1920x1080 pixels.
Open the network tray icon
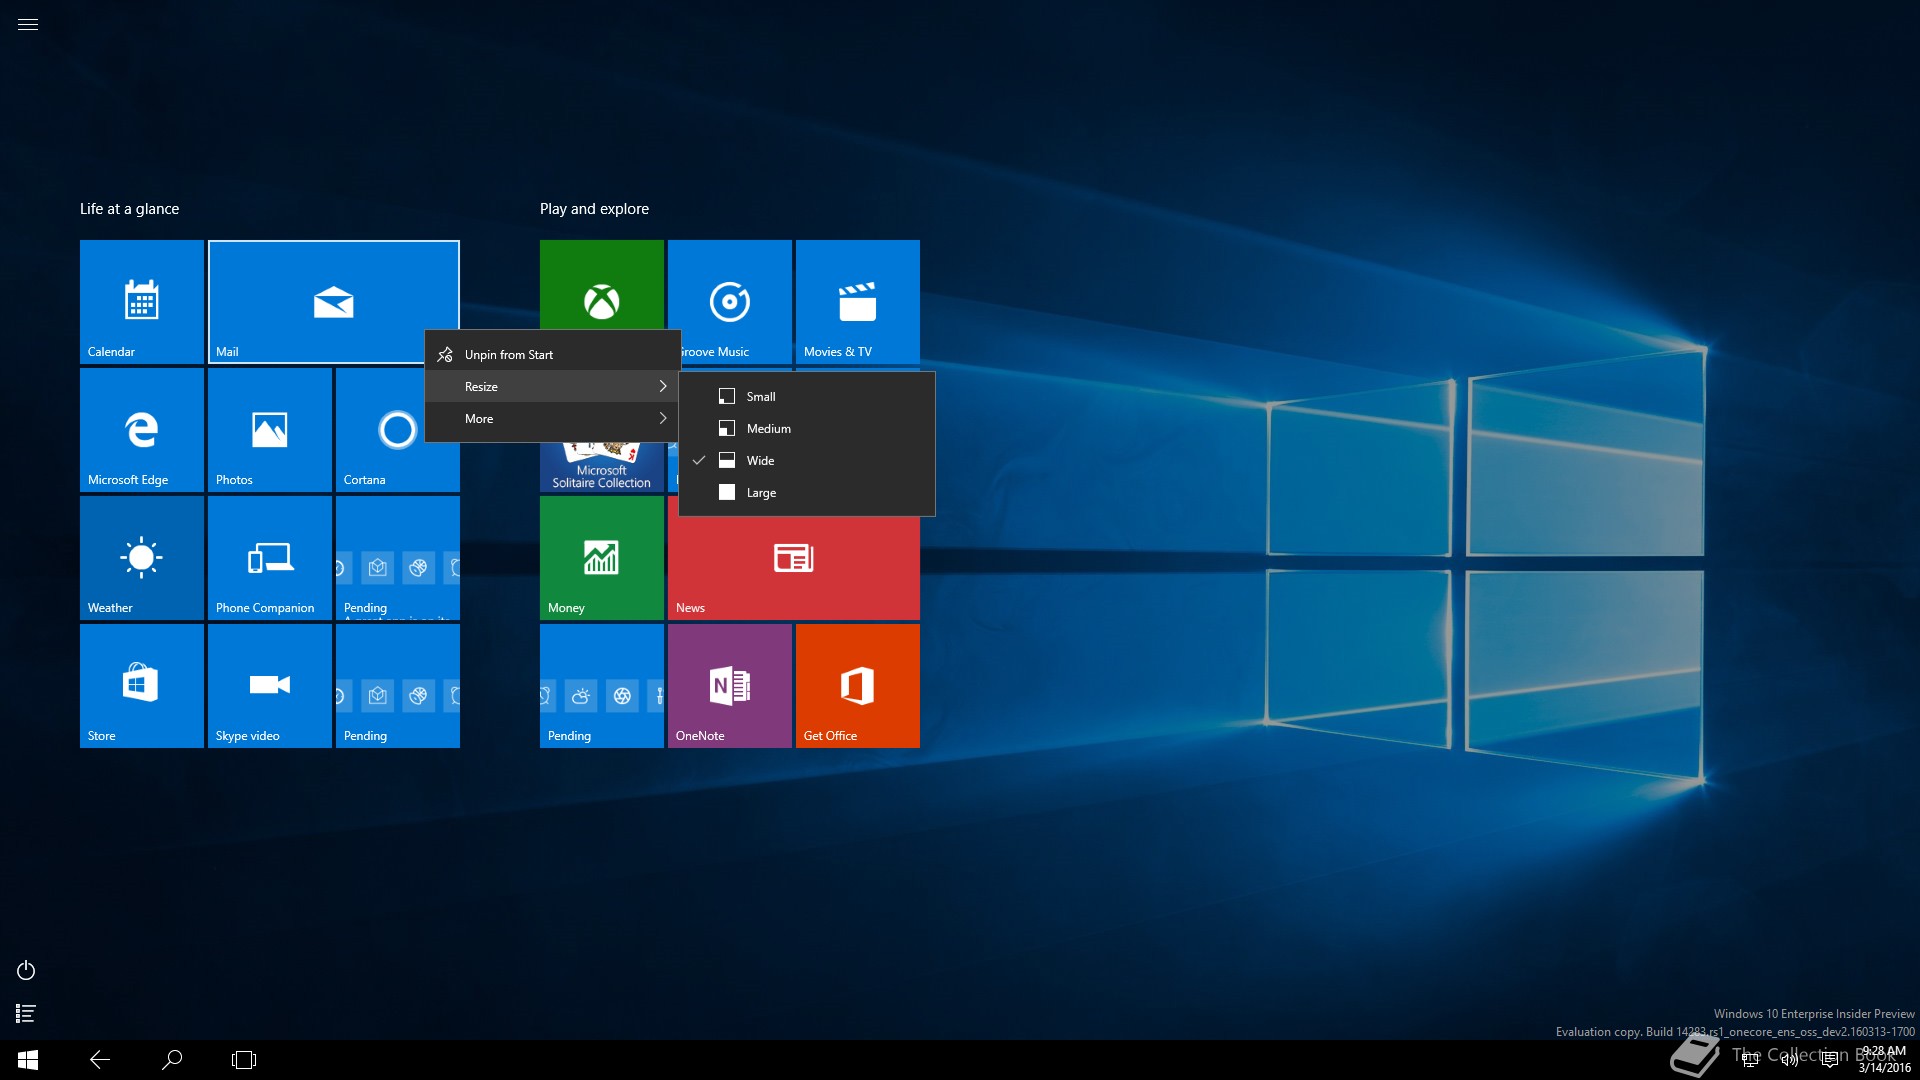point(1750,1060)
